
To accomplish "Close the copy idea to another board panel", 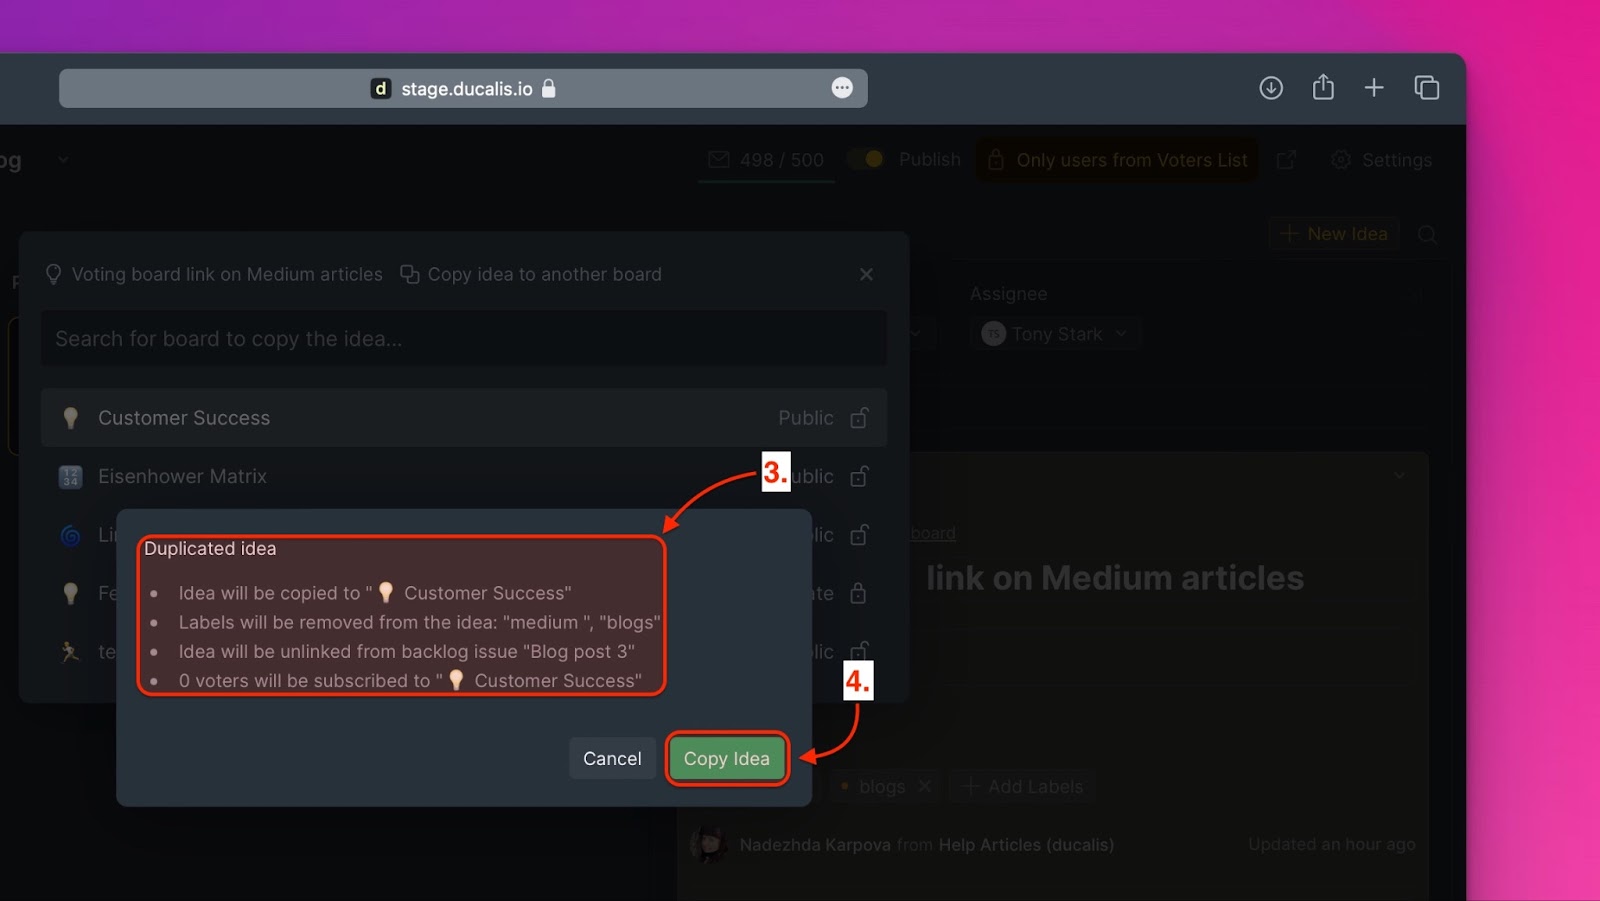I will [866, 274].
